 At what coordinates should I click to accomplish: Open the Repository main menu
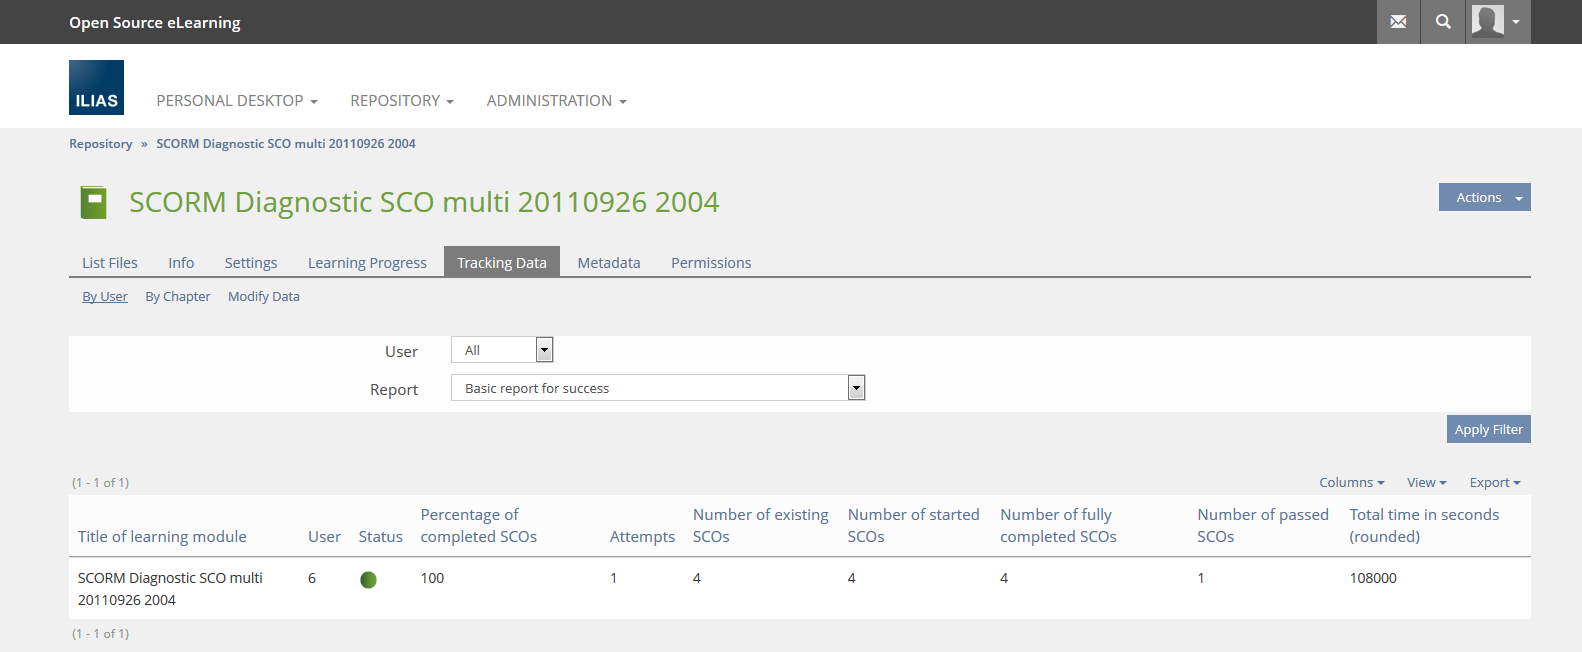(x=401, y=101)
